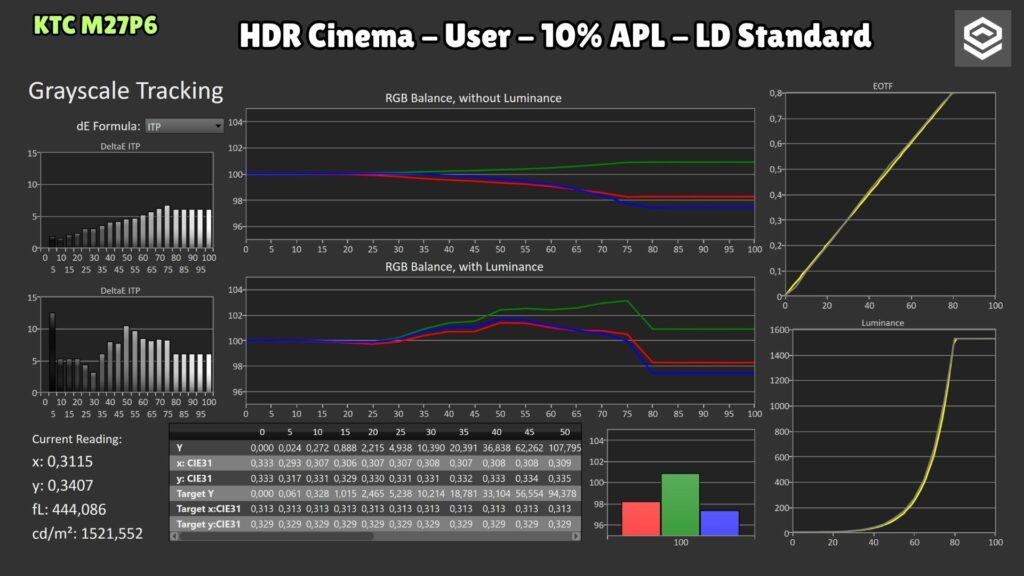Click the Luminance chart title
This screenshot has height=576, width=1024.
coord(882,323)
